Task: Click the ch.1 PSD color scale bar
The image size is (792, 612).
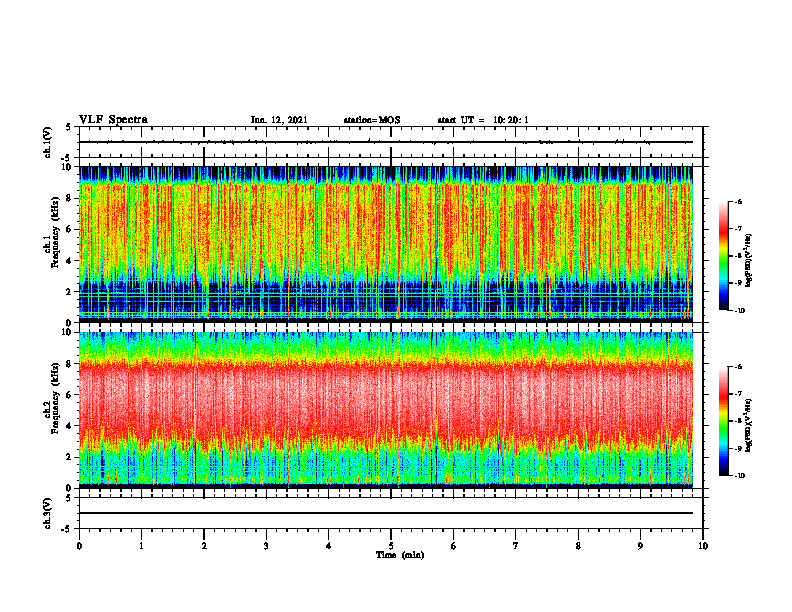Action: pos(723,256)
